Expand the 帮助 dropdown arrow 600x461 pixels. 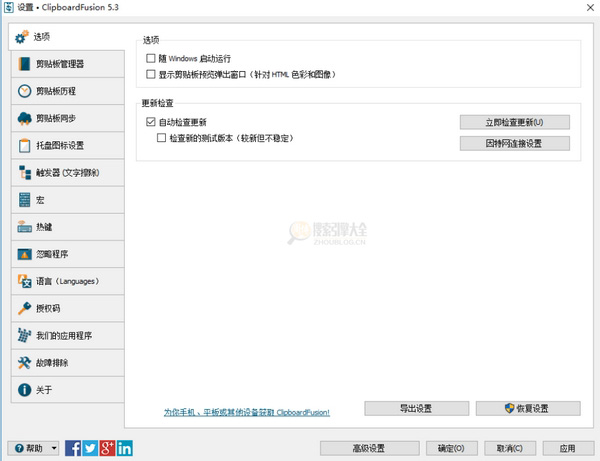[54, 448]
